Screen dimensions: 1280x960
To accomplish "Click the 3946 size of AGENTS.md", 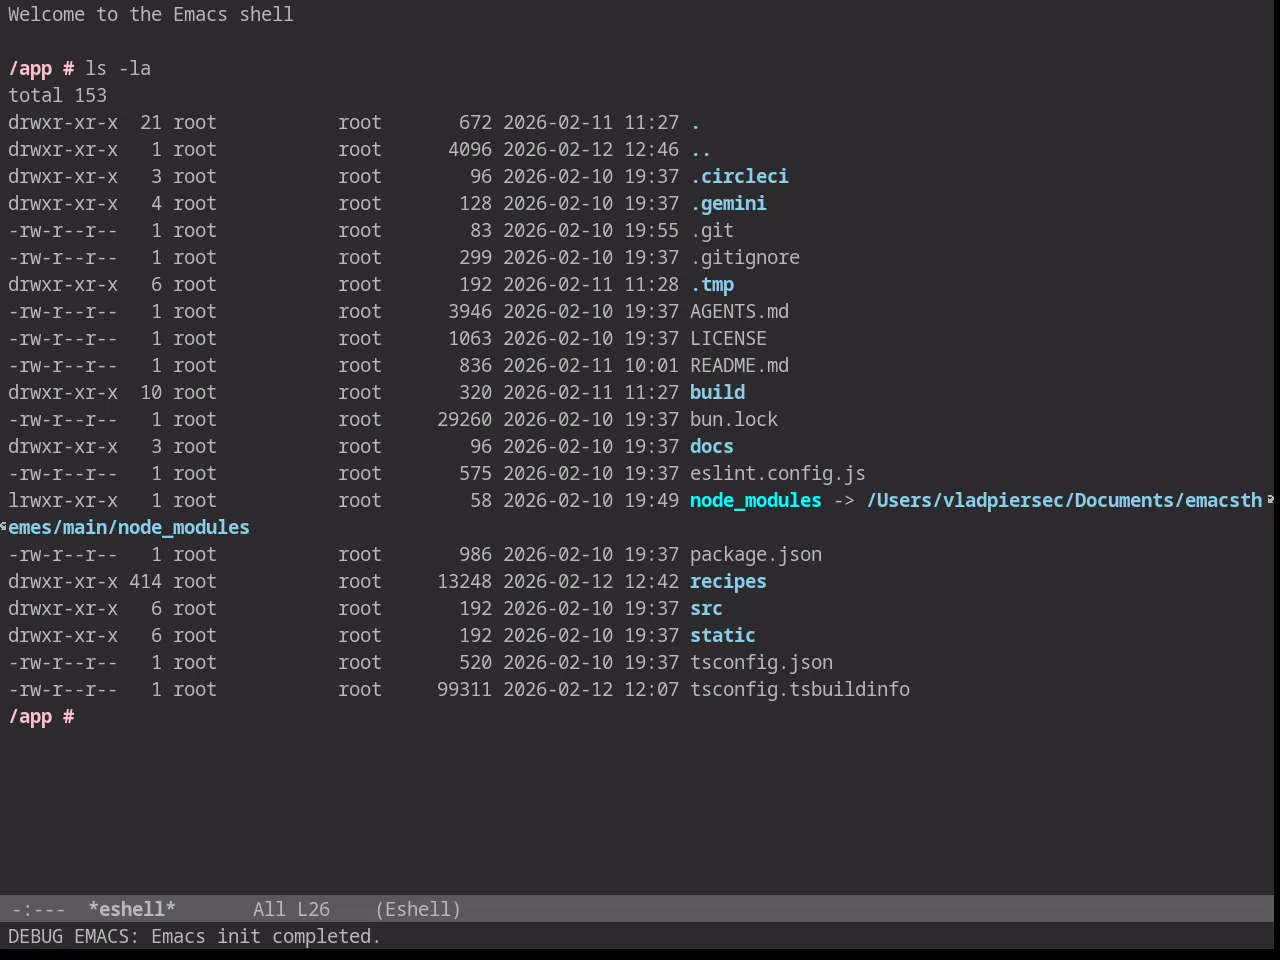I will 470,311.
